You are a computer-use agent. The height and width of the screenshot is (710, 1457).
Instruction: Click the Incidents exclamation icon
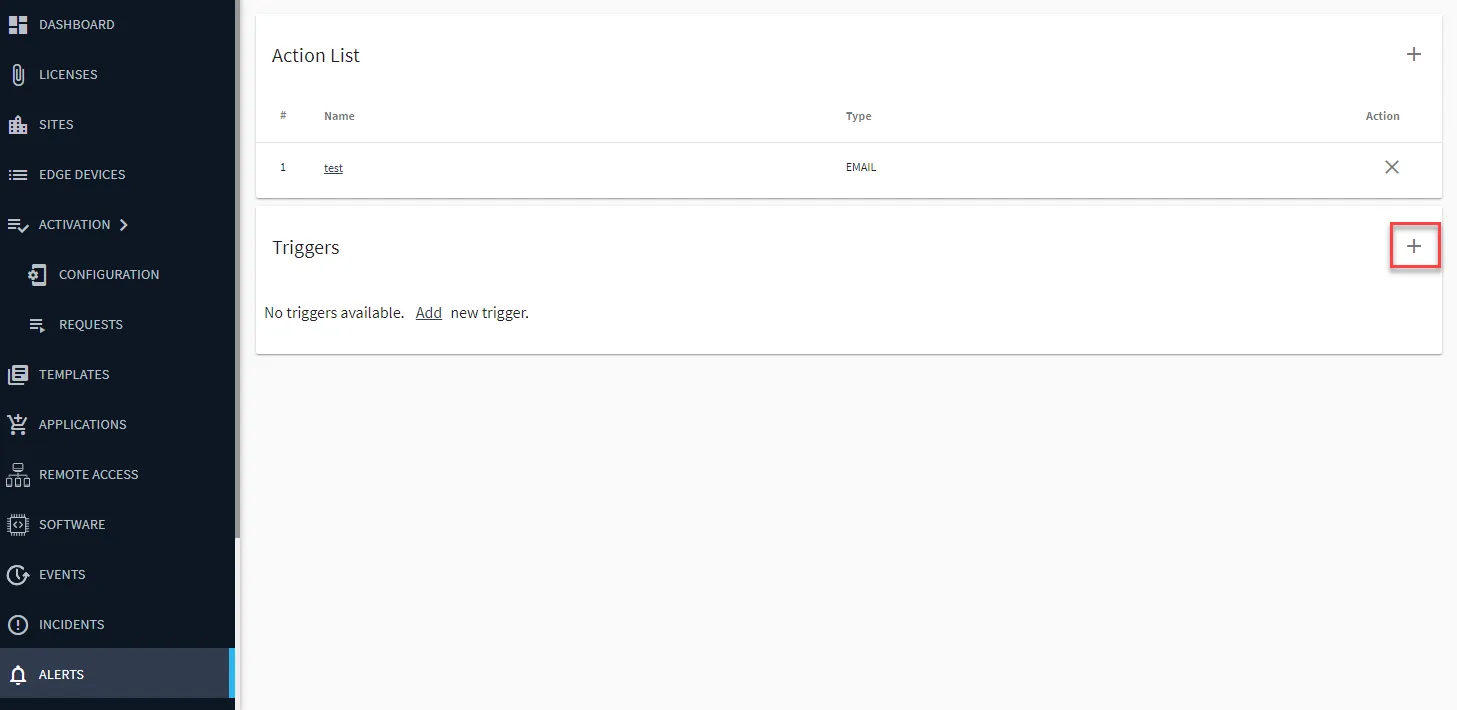click(x=18, y=624)
